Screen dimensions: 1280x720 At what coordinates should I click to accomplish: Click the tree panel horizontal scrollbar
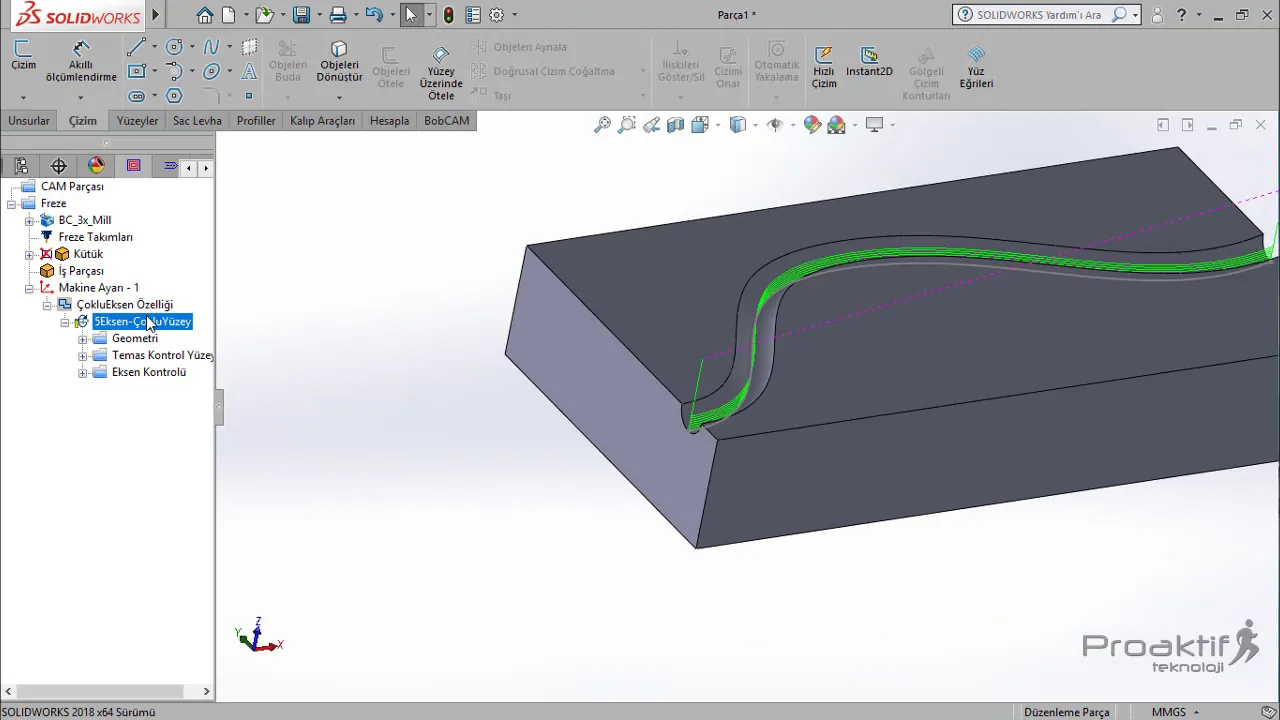tap(98, 691)
